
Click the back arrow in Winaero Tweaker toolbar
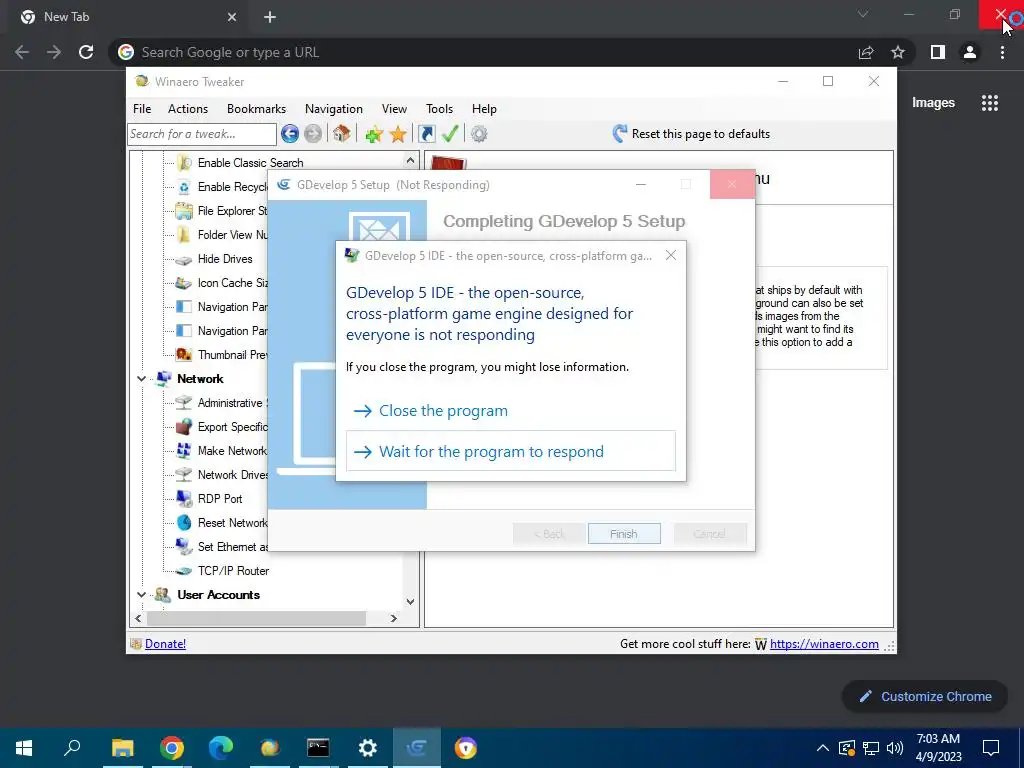click(290, 134)
